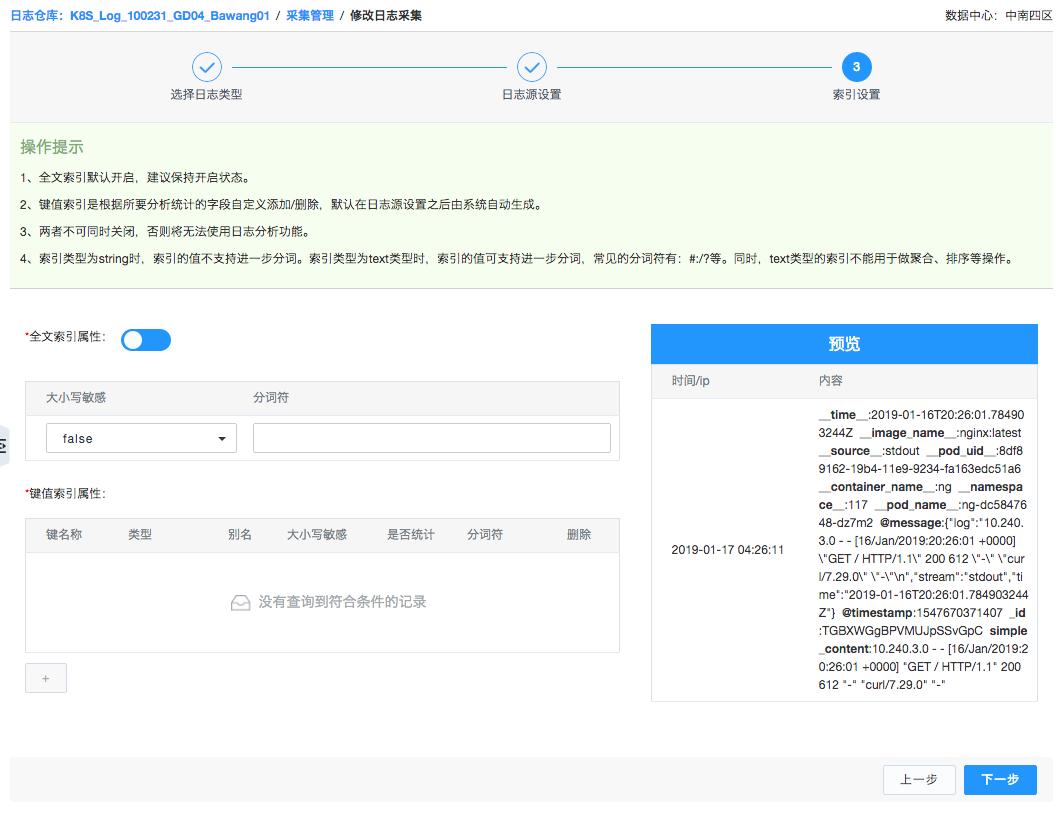Click the 删除 column header in the key index table
This screenshot has height=813, width=1063.
click(x=578, y=534)
